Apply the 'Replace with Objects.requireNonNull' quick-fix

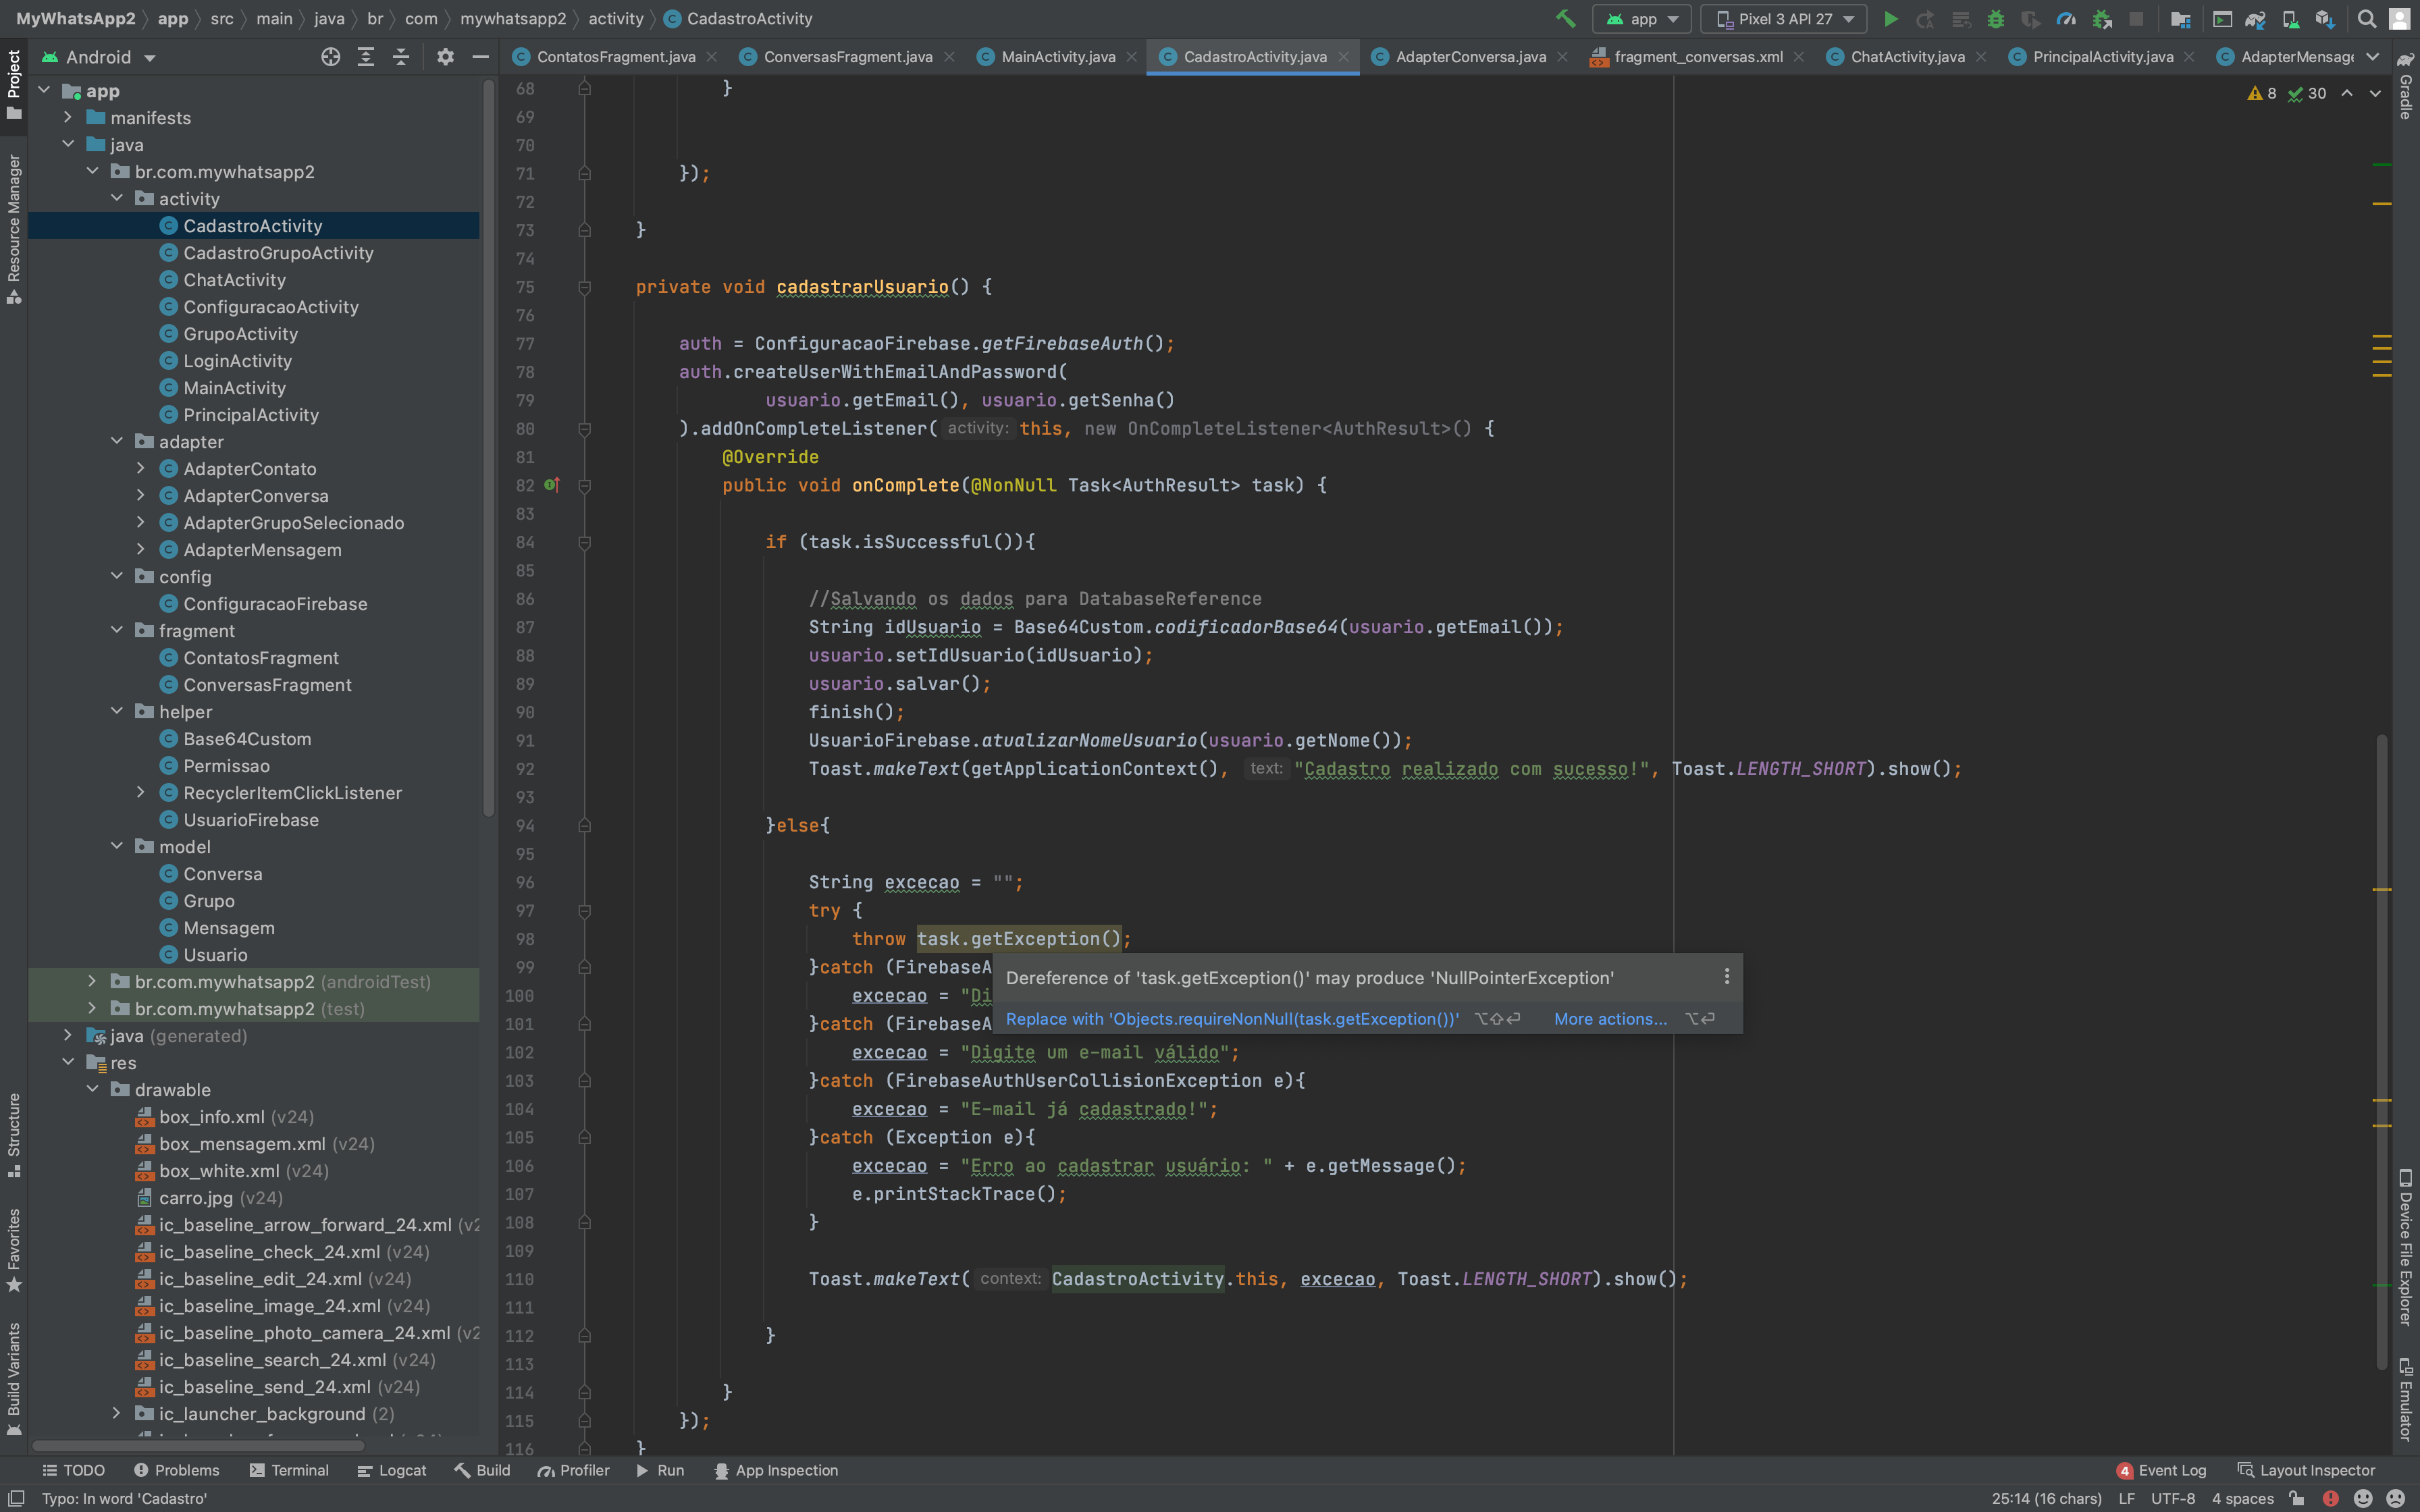point(1232,1019)
